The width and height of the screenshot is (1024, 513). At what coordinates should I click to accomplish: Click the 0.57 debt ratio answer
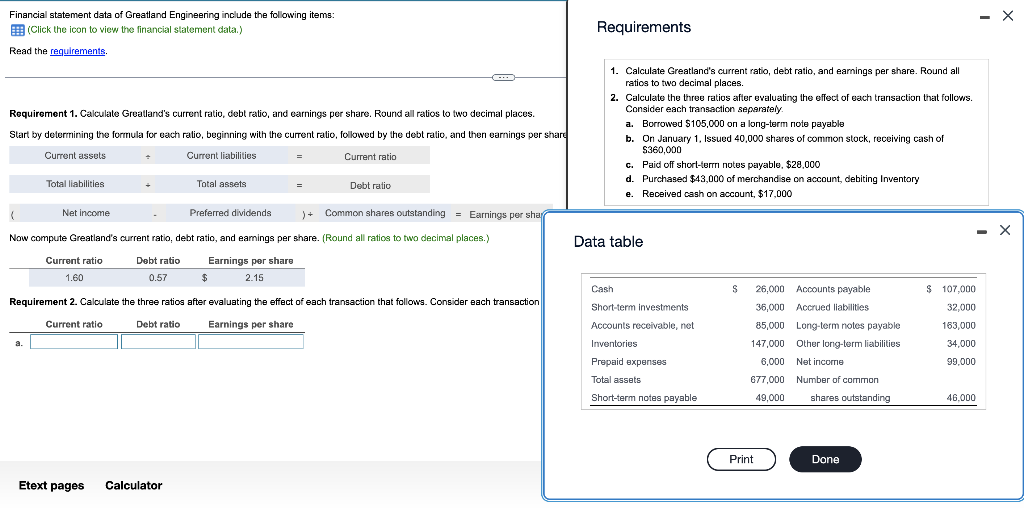158,278
